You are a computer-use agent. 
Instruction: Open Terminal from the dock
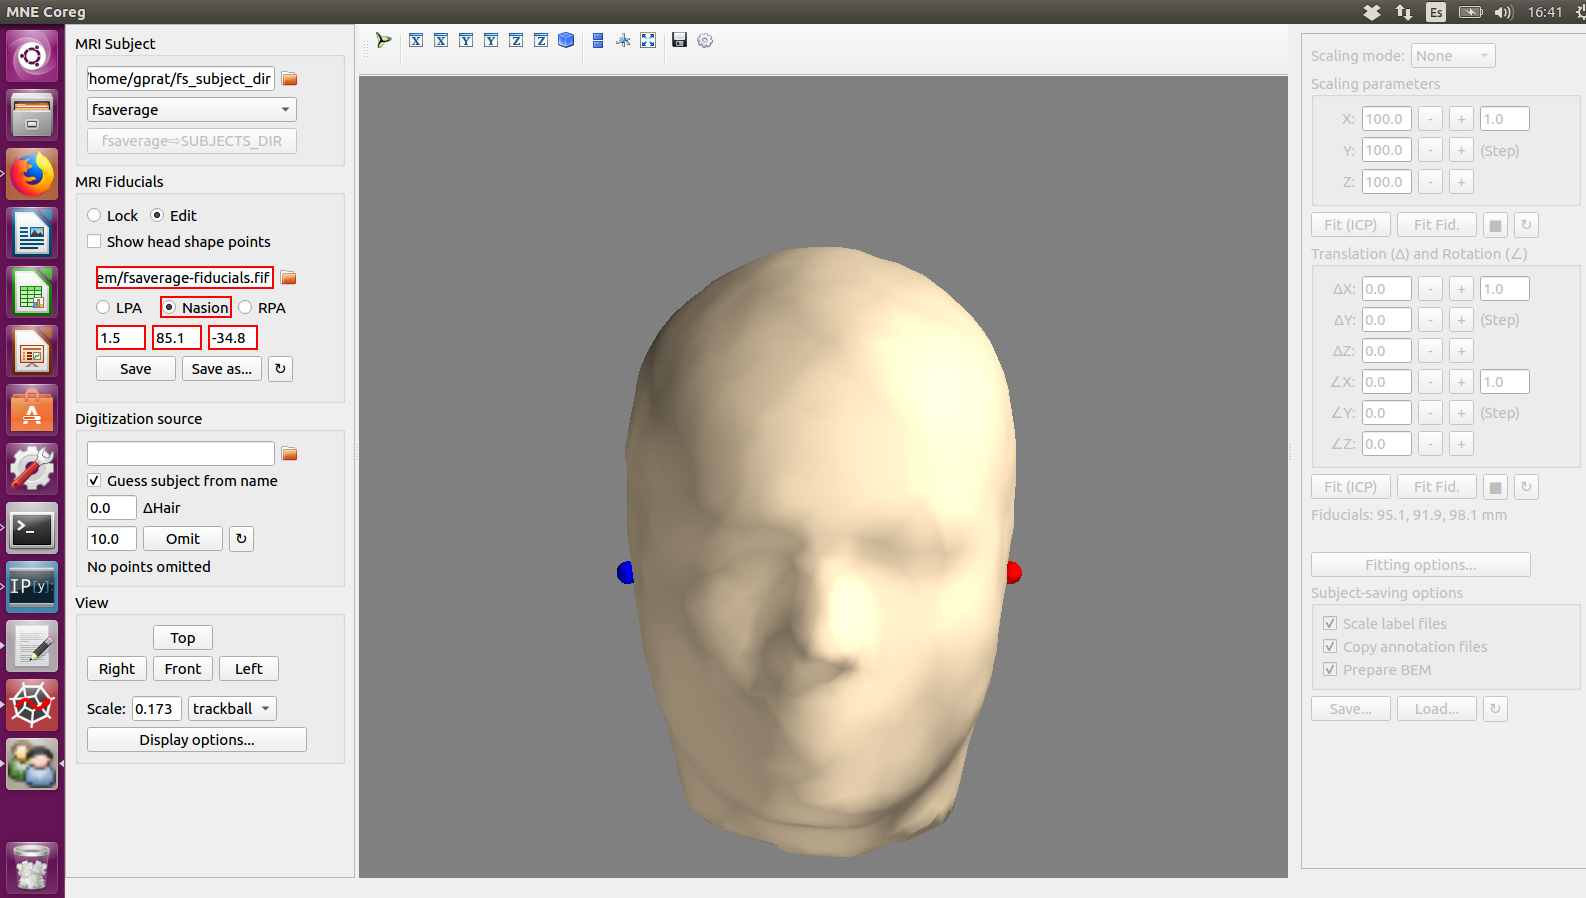point(32,528)
